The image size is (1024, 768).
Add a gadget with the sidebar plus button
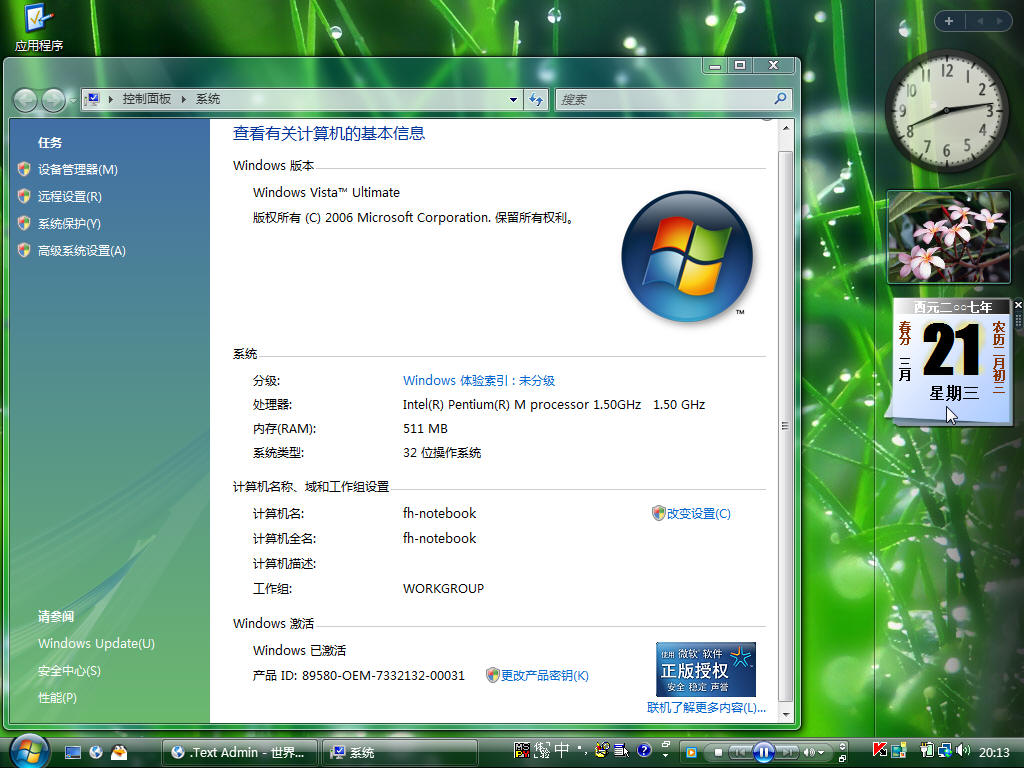point(949,22)
